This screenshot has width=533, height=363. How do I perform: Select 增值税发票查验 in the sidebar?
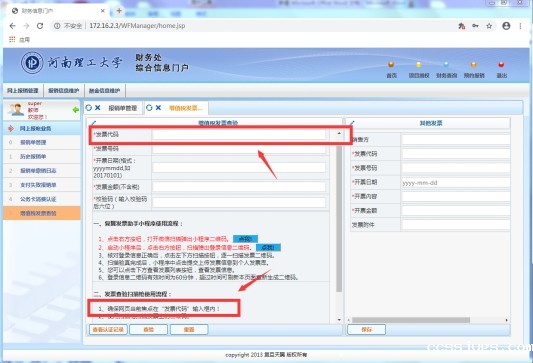click(x=41, y=213)
